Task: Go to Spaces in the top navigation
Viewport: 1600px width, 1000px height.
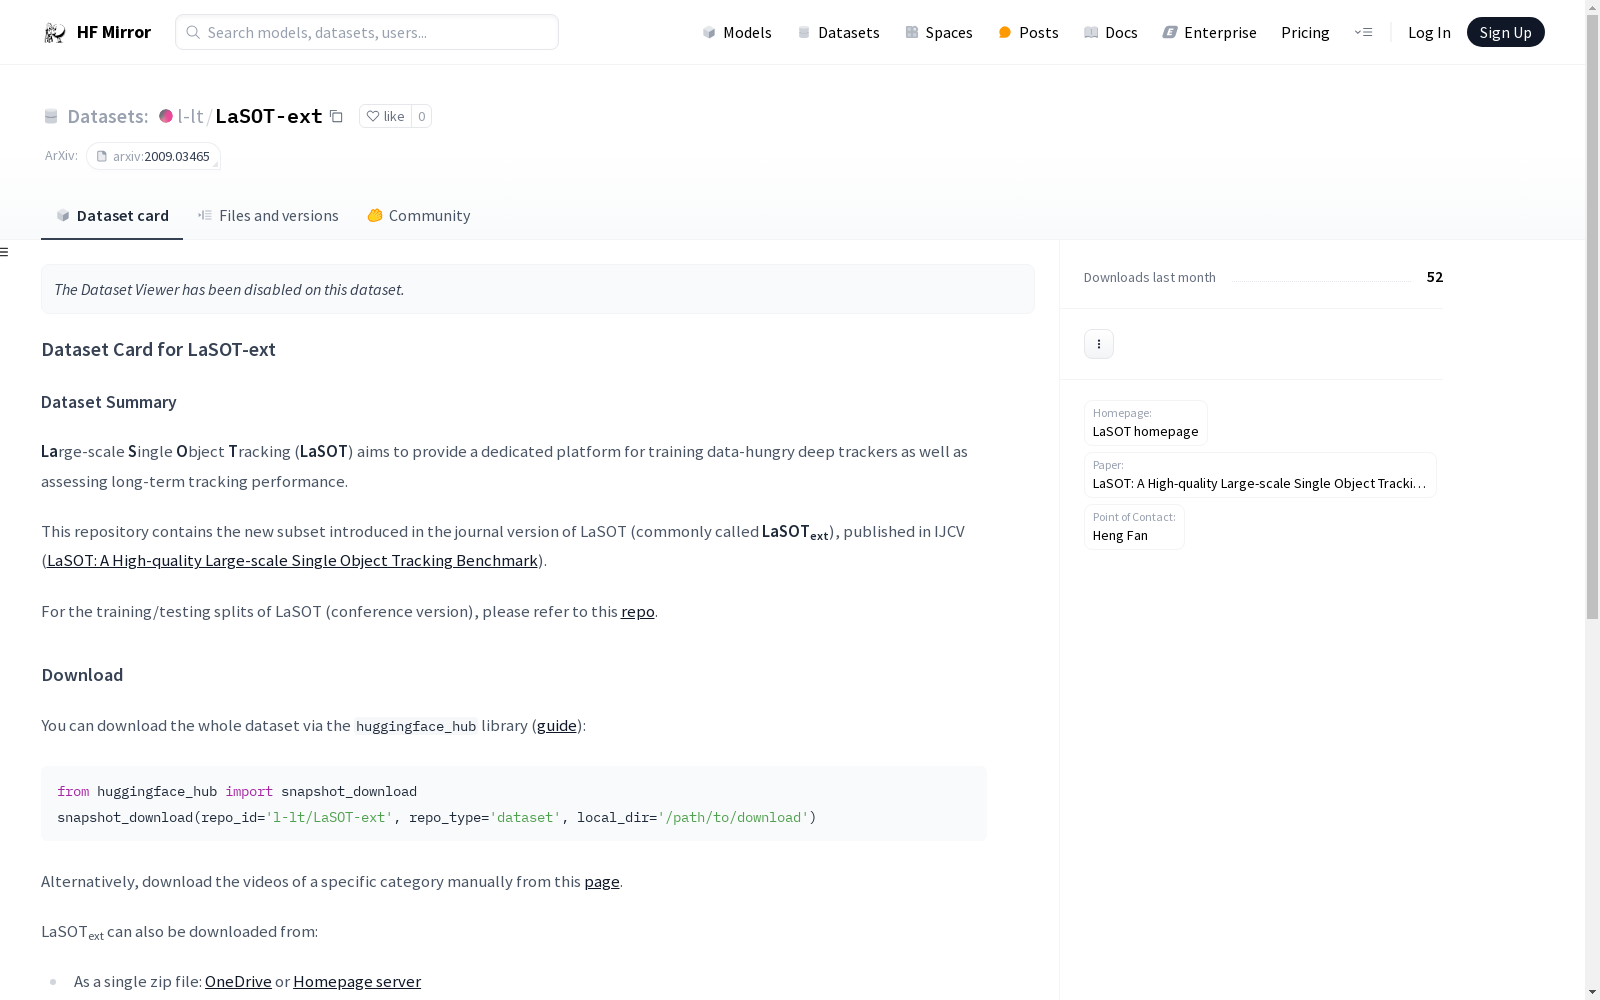Action: [x=939, y=33]
